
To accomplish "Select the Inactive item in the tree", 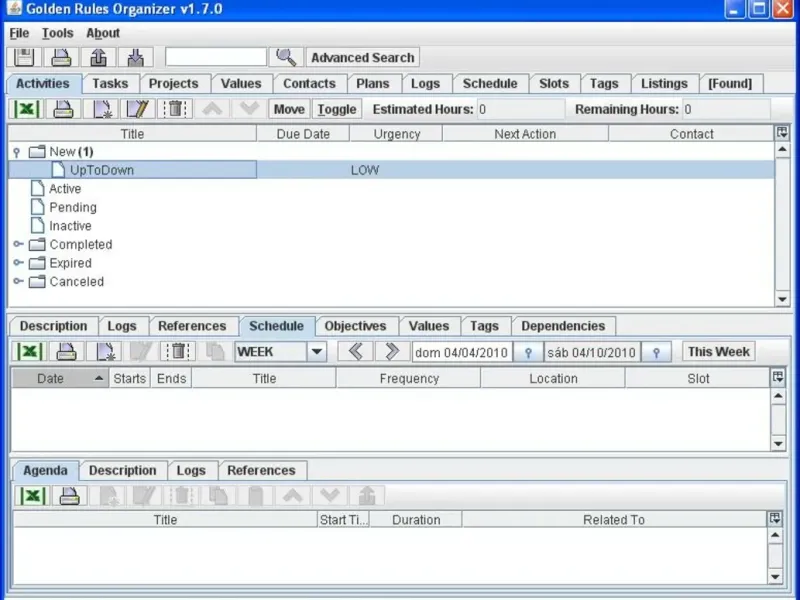I will (x=70, y=226).
